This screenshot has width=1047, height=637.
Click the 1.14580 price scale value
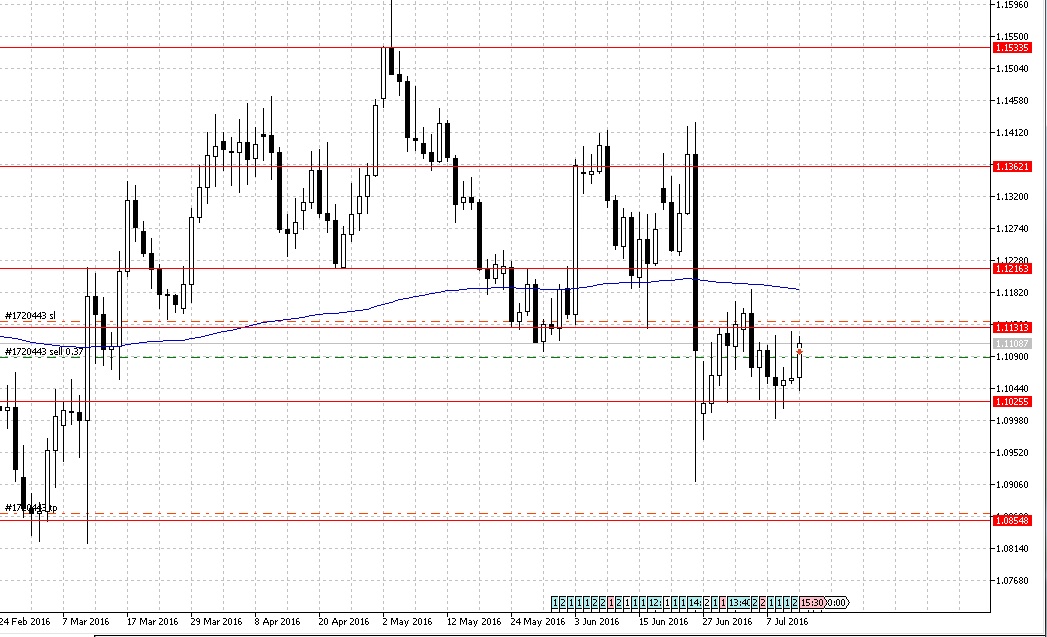pyautogui.click(x=1012, y=101)
